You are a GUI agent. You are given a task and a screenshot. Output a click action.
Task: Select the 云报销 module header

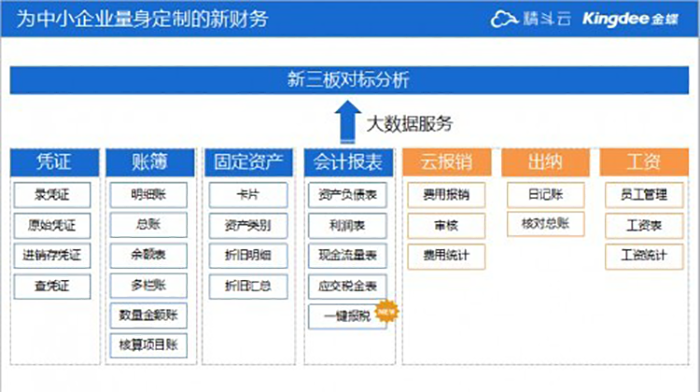coord(447,162)
